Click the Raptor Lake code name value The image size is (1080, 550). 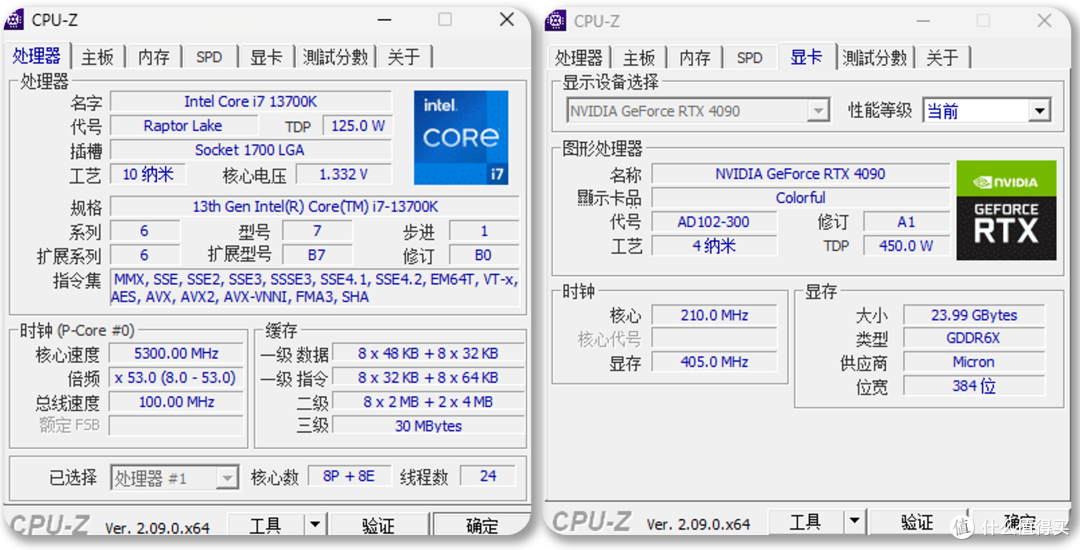pyautogui.click(x=183, y=126)
